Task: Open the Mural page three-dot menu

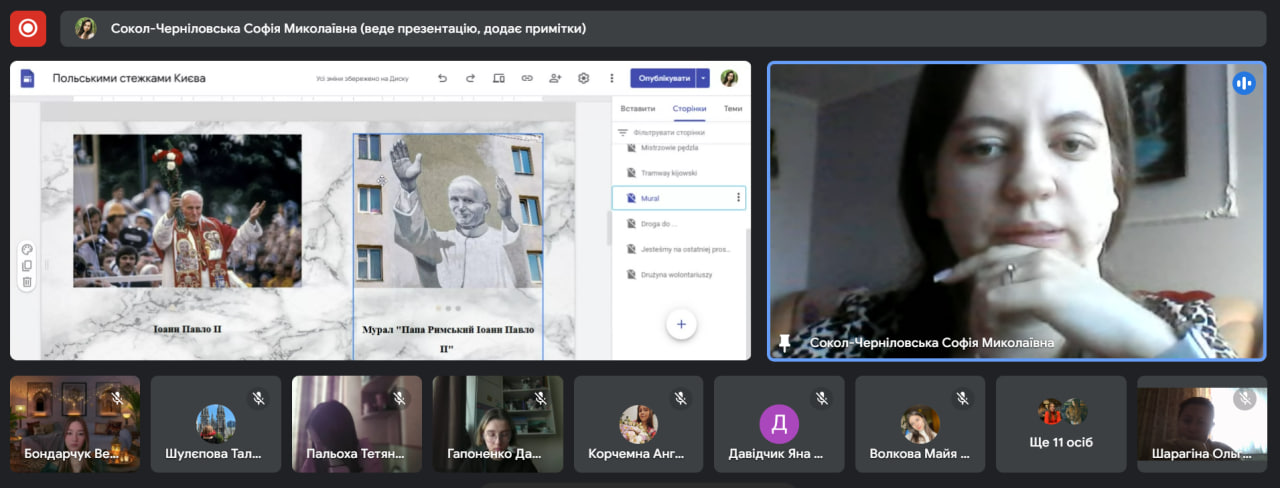Action: pyautogui.click(x=739, y=198)
